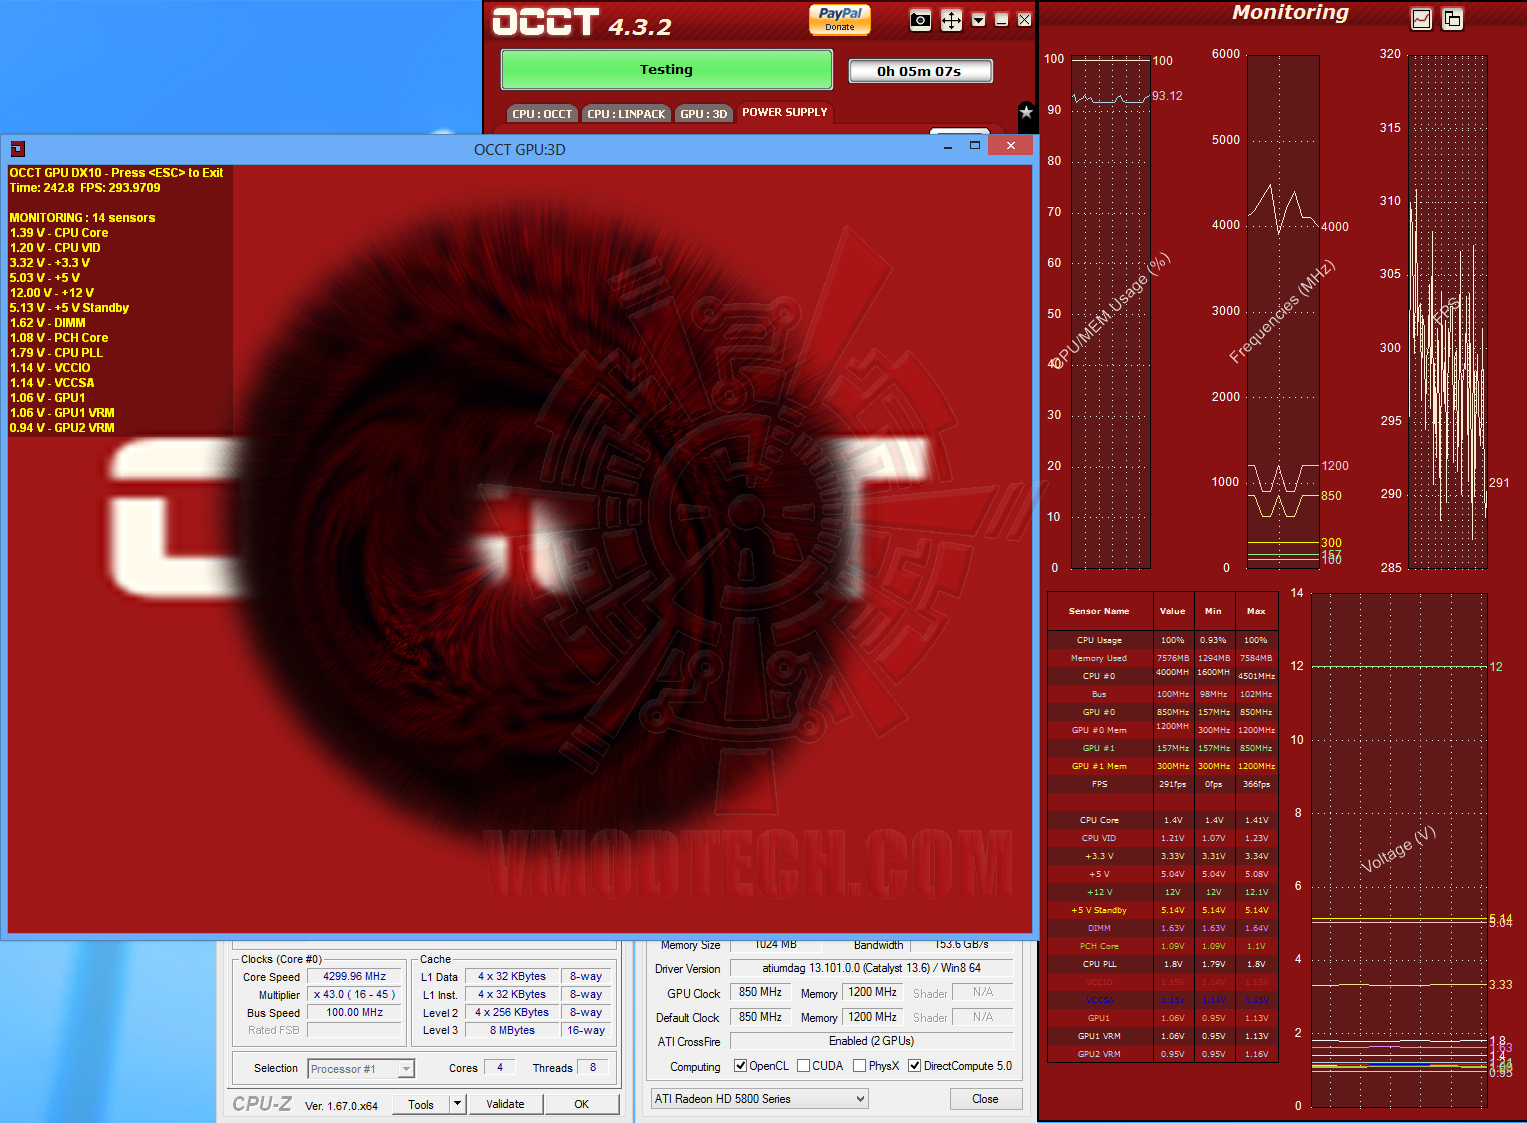The width and height of the screenshot is (1527, 1123).
Task: Take a screenshot with OCCT's camera icon
Action: pyautogui.click(x=921, y=20)
